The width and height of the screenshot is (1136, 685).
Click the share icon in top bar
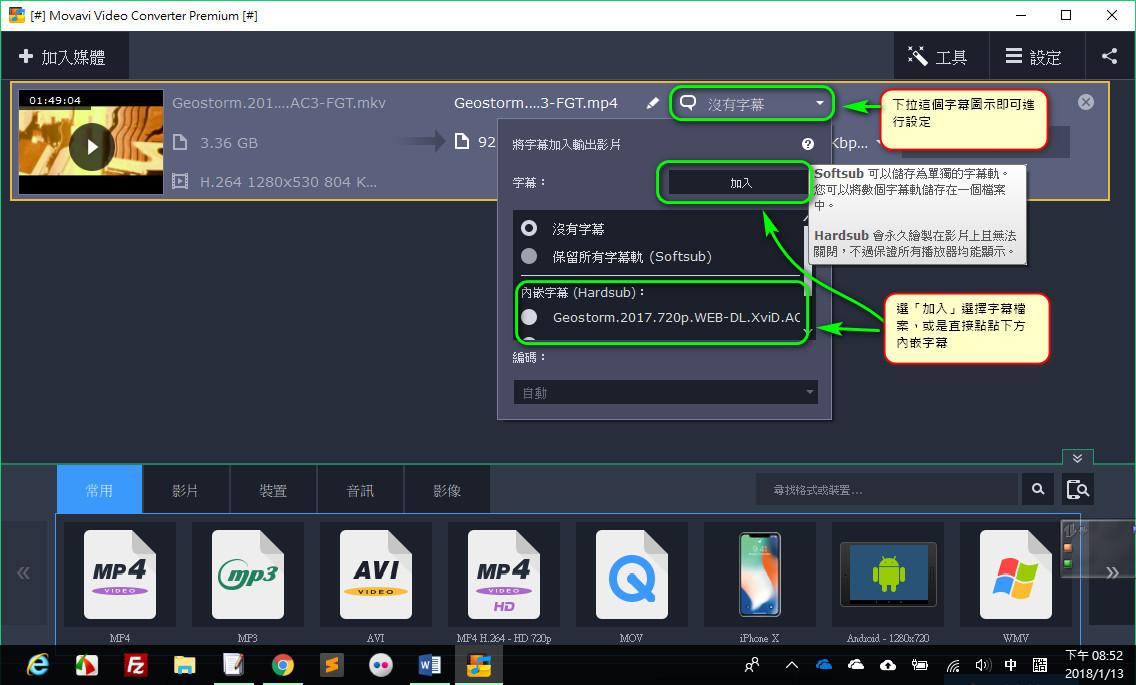(1109, 57)
